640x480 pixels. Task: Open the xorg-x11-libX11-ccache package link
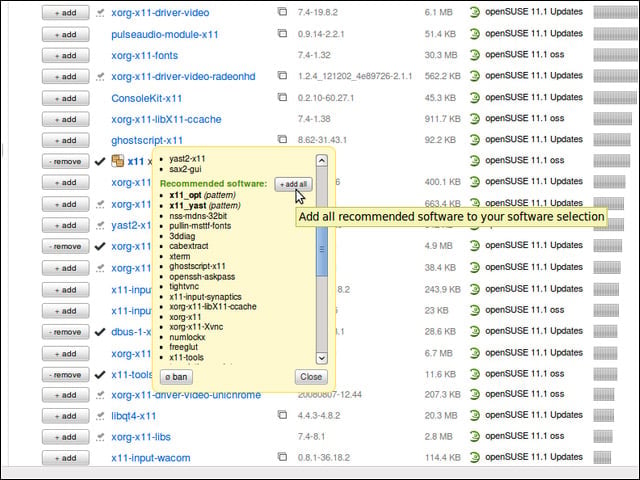pyautogui.click(x=166, y=119)
